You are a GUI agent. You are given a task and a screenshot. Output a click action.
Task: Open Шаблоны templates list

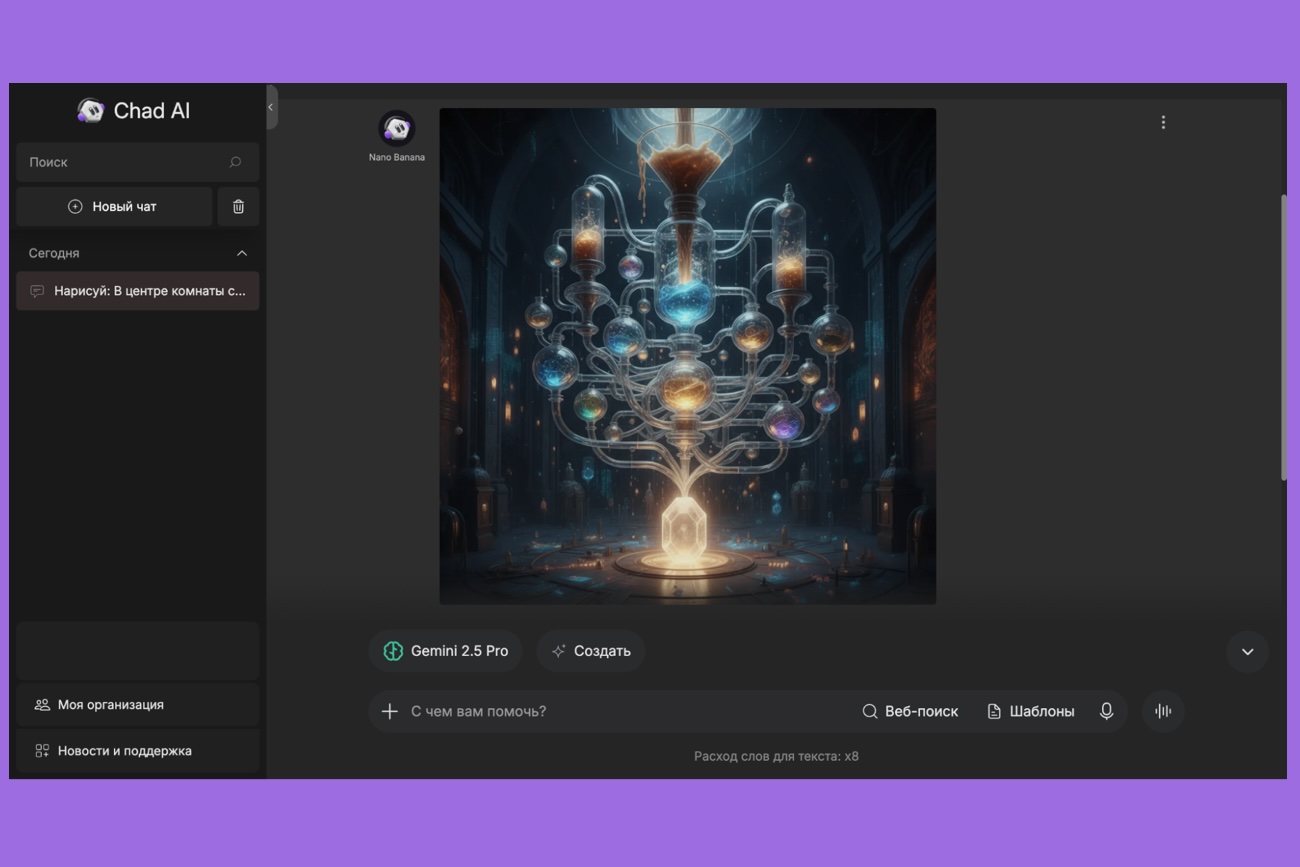point(1031,711)
